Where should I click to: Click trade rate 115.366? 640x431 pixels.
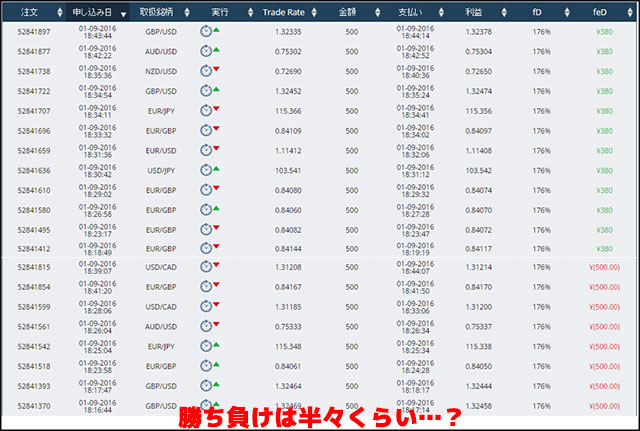tap(288, 111)
